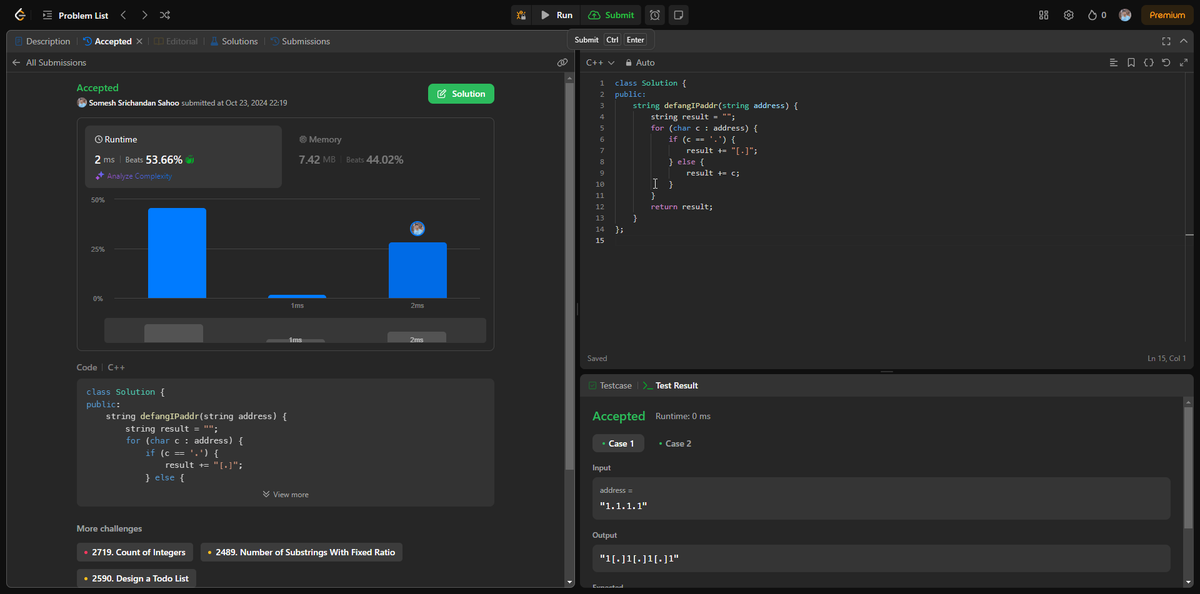Screen dimensions: 1200x594
Task: Open the Submissions tab
Action: click(x=299, y=41)
